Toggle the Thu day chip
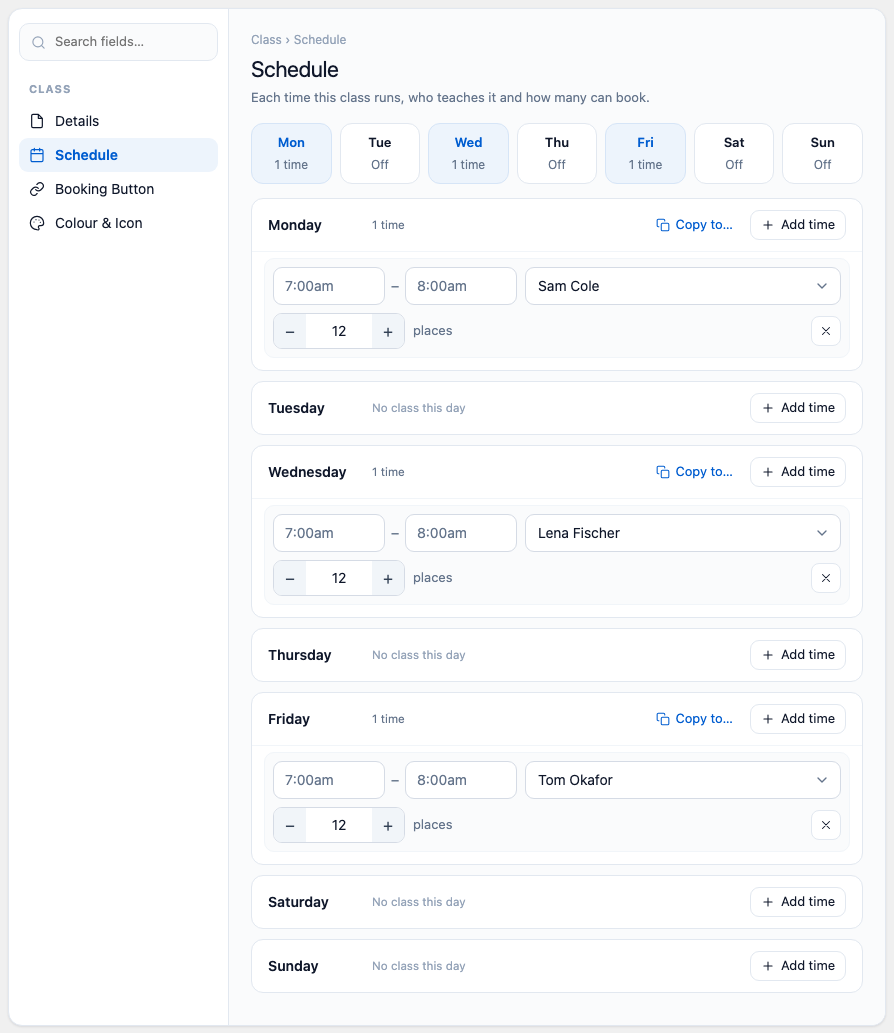The image size is (894, 1033). coord(557,154)
